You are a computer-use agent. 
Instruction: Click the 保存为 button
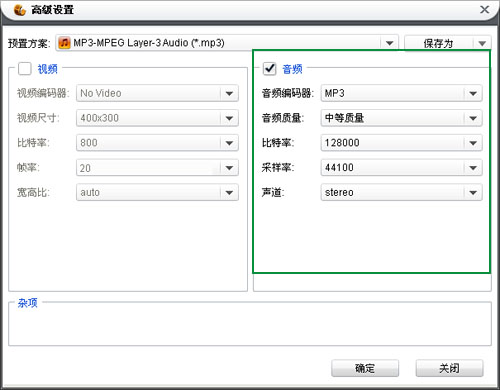(x=439, y=43)
